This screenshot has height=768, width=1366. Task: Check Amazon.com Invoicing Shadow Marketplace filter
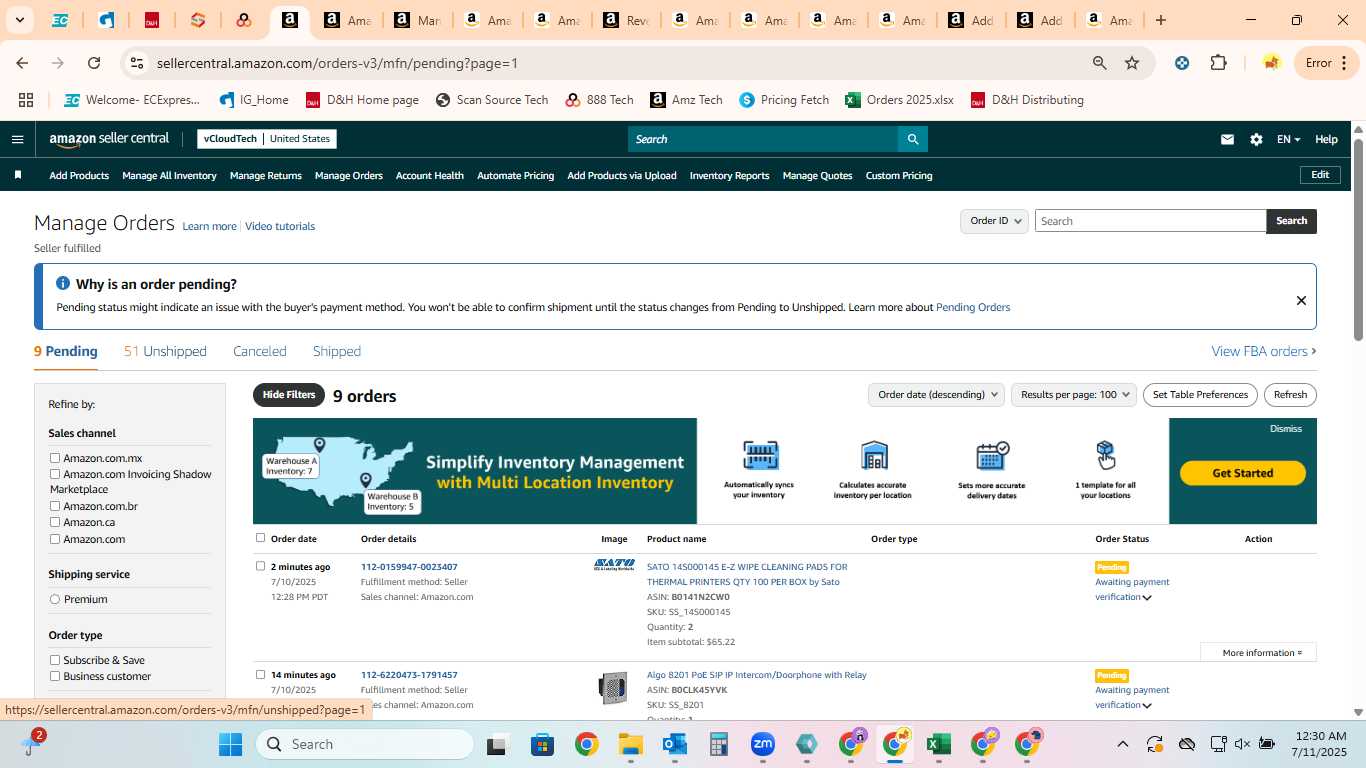pos(55,474)
